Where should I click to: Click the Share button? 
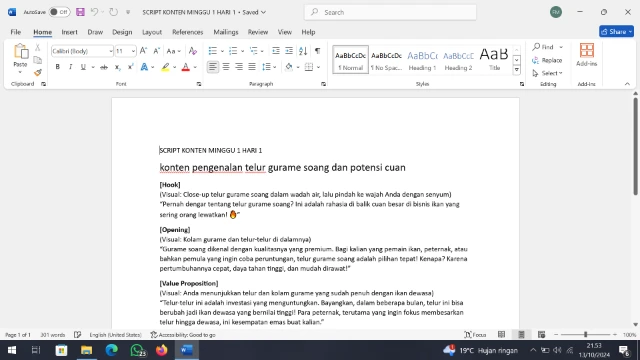click(616, 31)
